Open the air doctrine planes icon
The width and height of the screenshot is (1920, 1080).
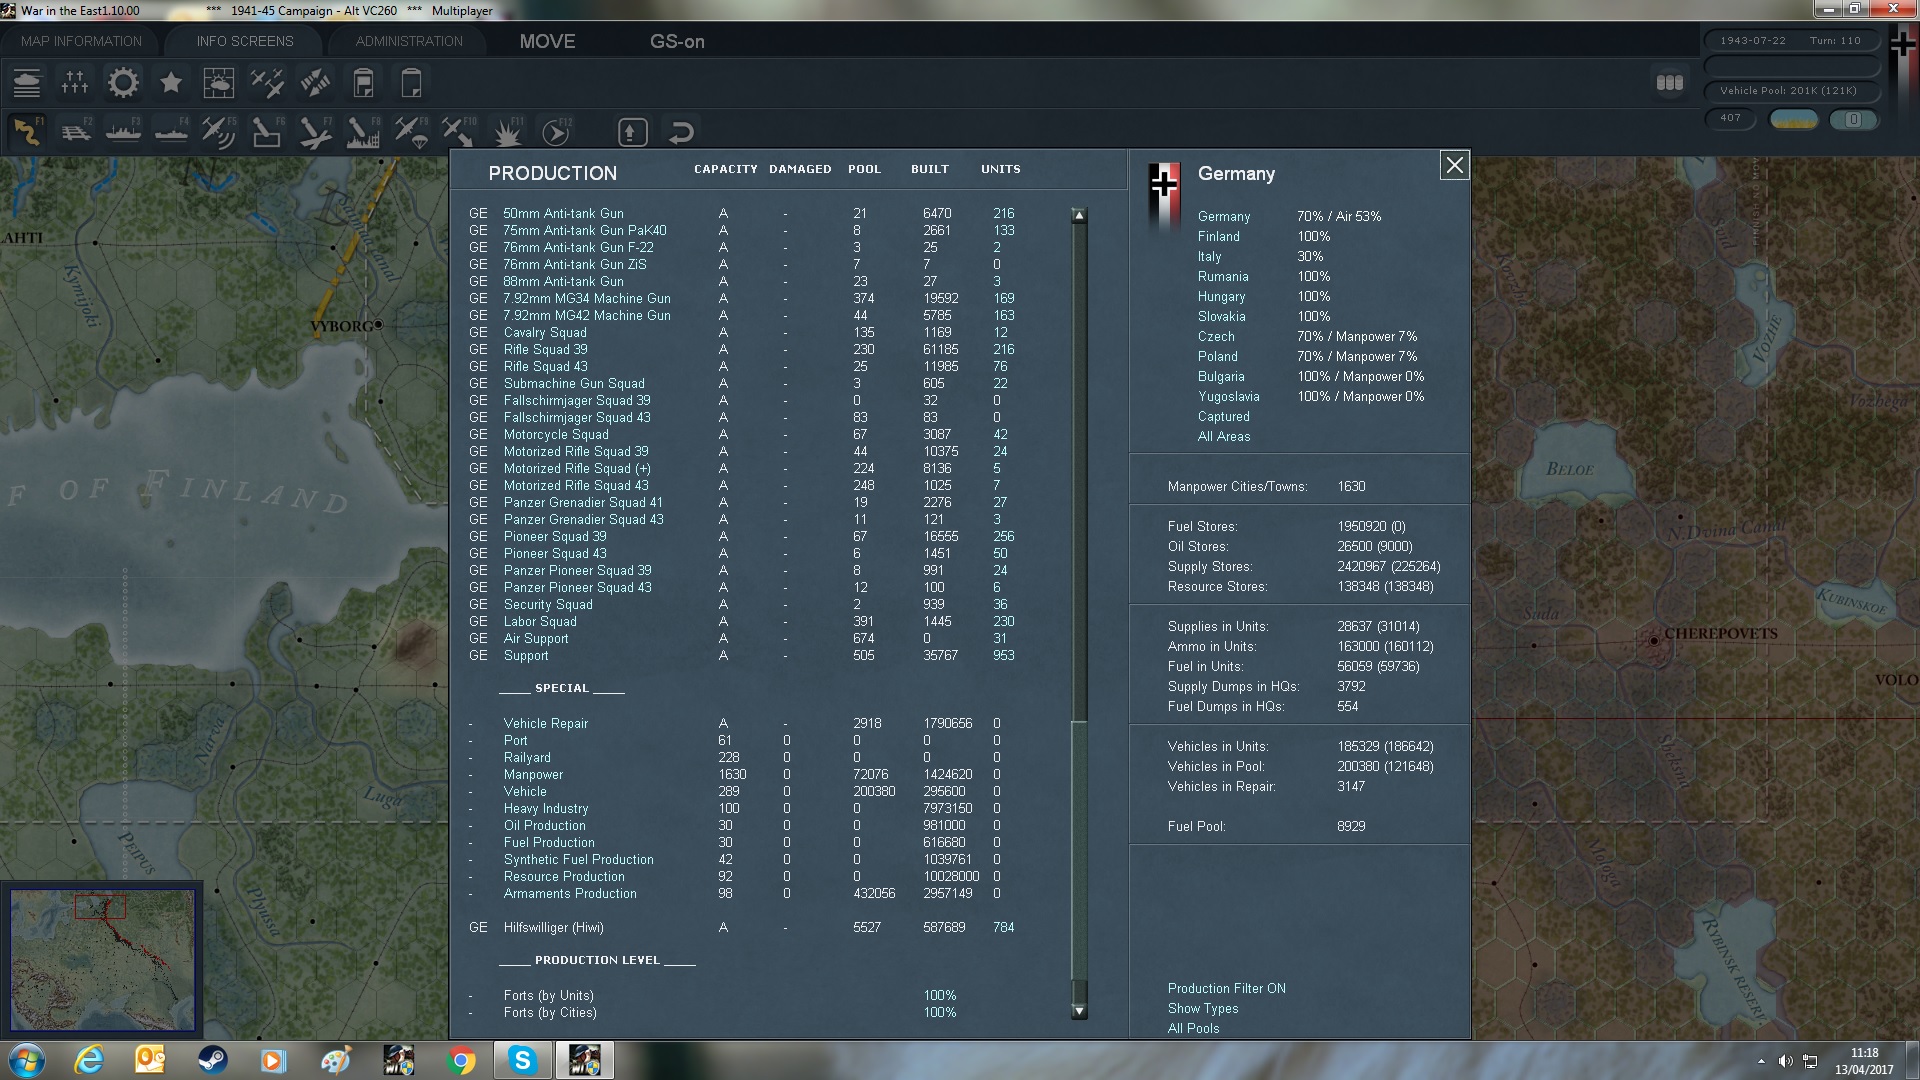pos(267,83)
